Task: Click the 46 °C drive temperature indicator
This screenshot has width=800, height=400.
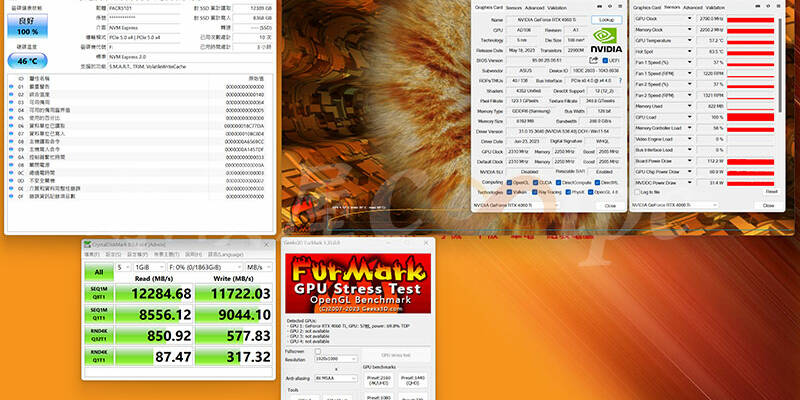Action: (x=28, y=61)
